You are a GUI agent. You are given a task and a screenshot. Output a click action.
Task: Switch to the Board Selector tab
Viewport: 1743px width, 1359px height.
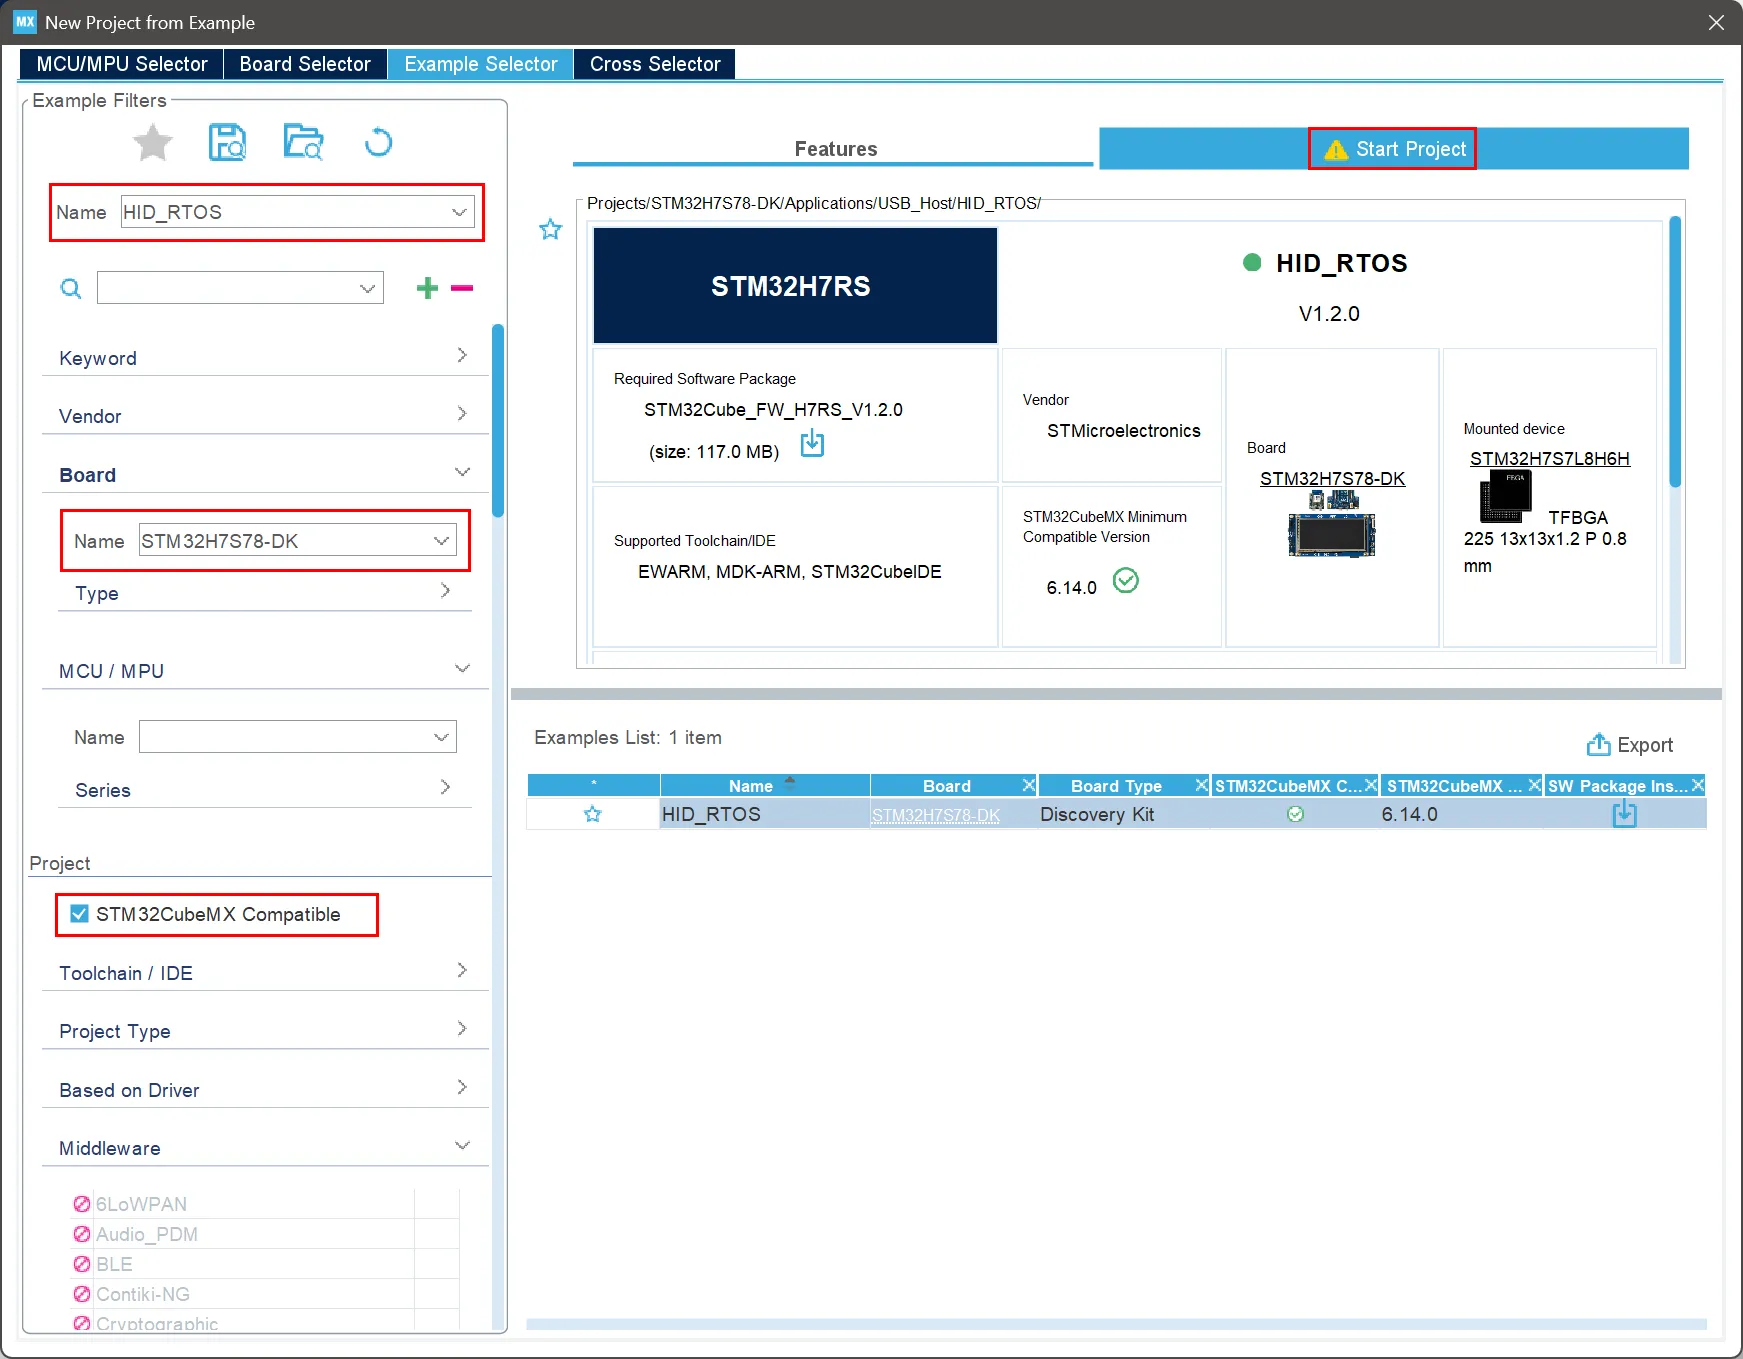[304, 63]
